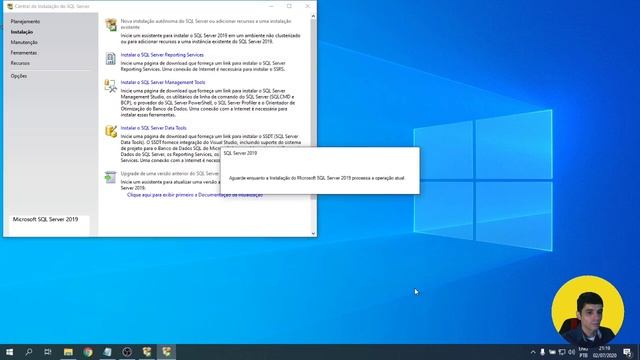Click the installer window title bar icon
The width and height of the screenshot is (640, 360).
pyautogui.click(x=10, y=6)
